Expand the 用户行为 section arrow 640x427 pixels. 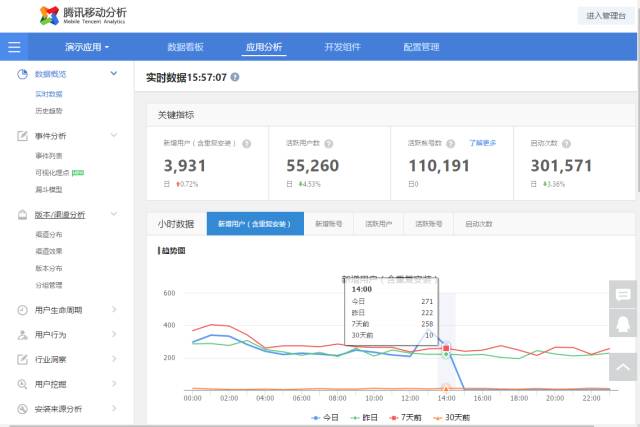[114, 334]
